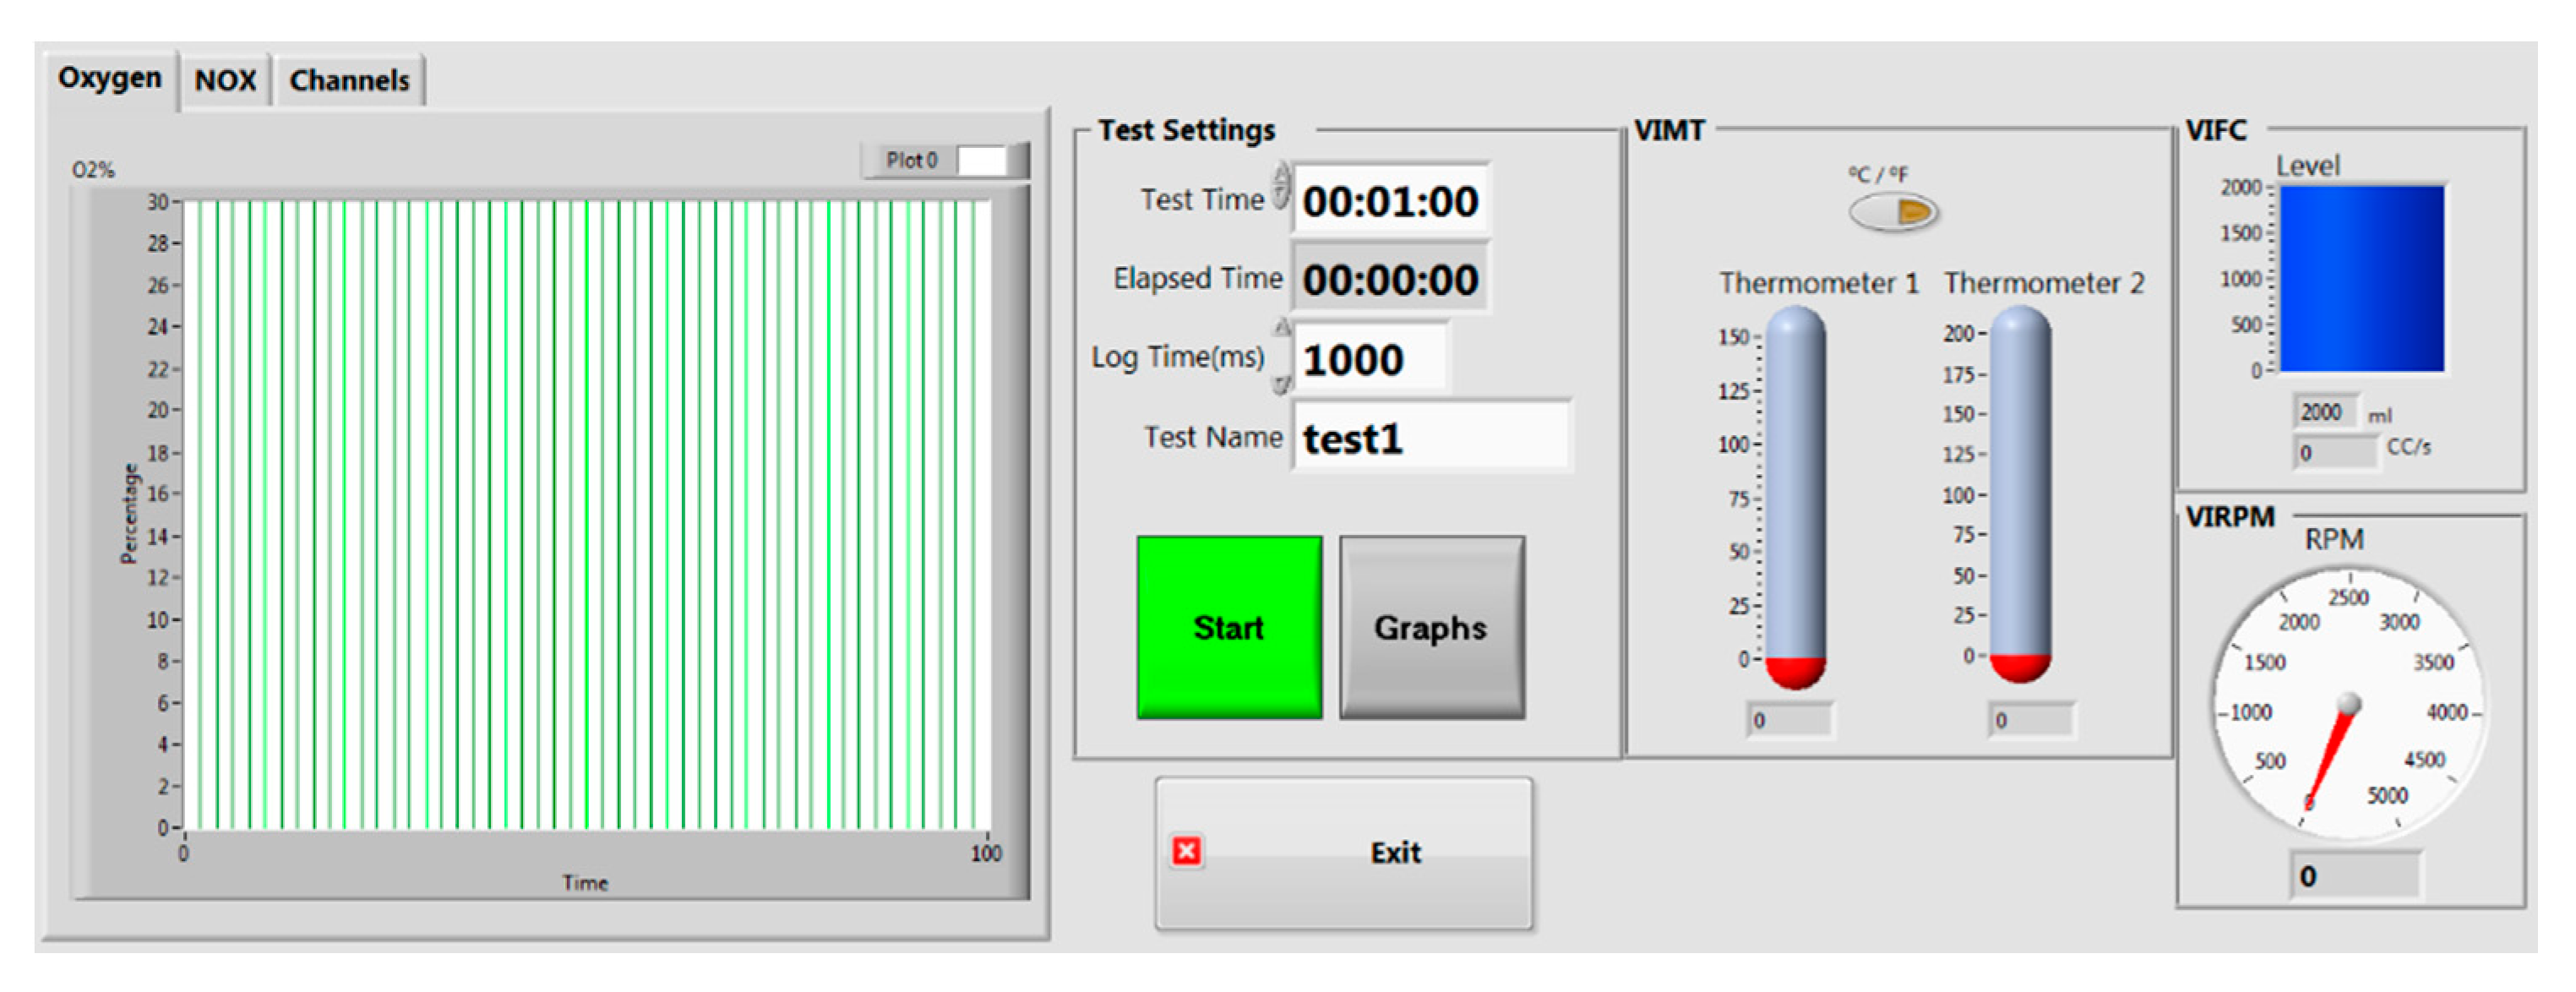
Task: Select the Oxygen tab
Action: (x=109, y=78)
